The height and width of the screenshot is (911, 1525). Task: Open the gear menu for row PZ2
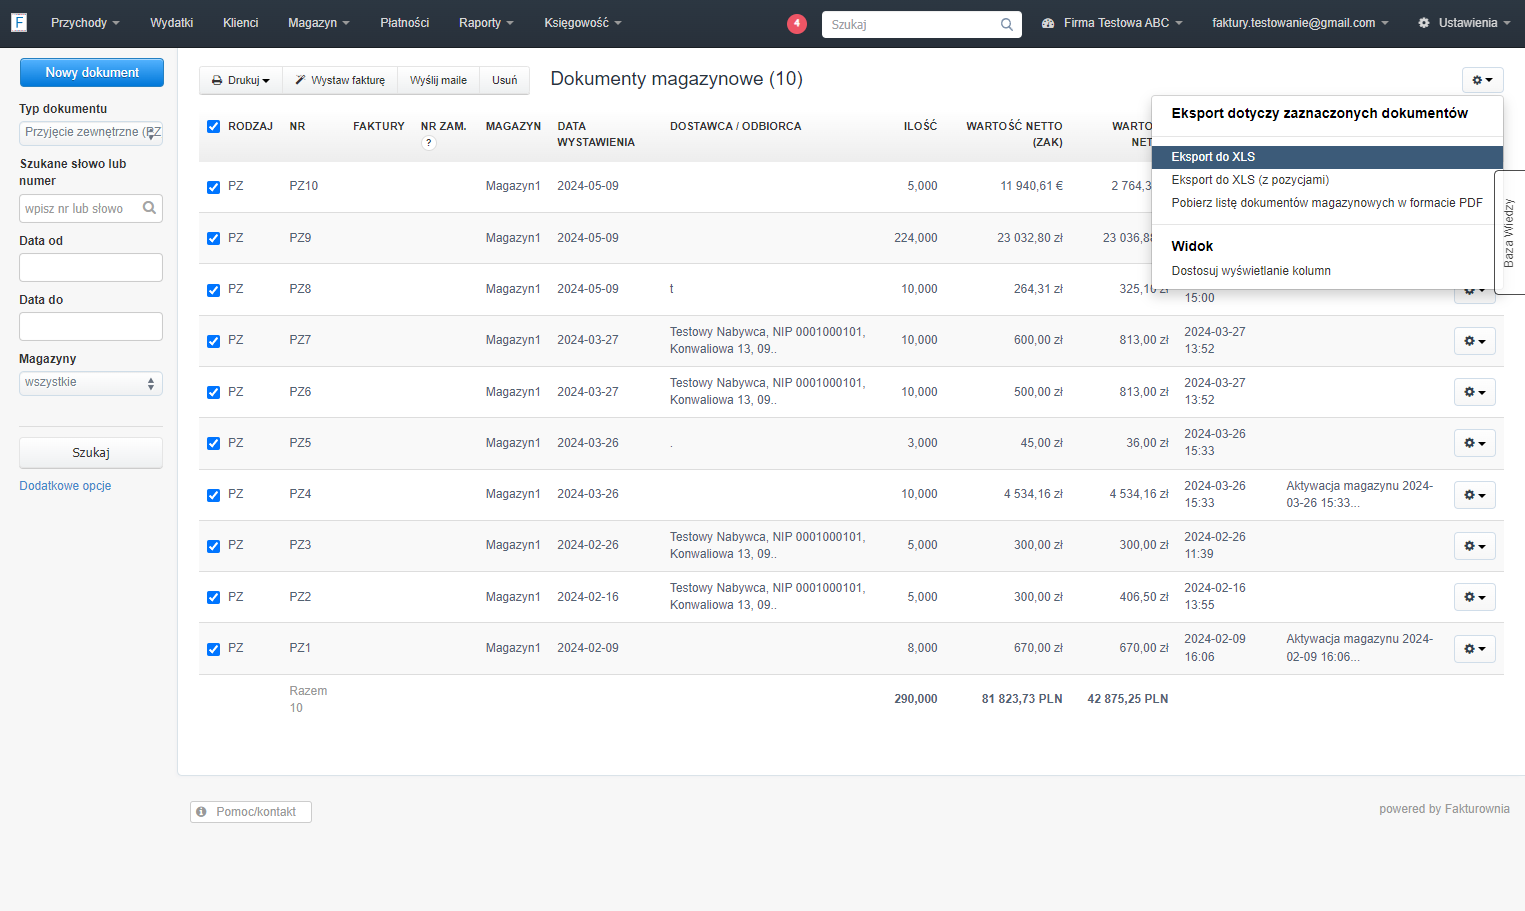(1474, 597)
